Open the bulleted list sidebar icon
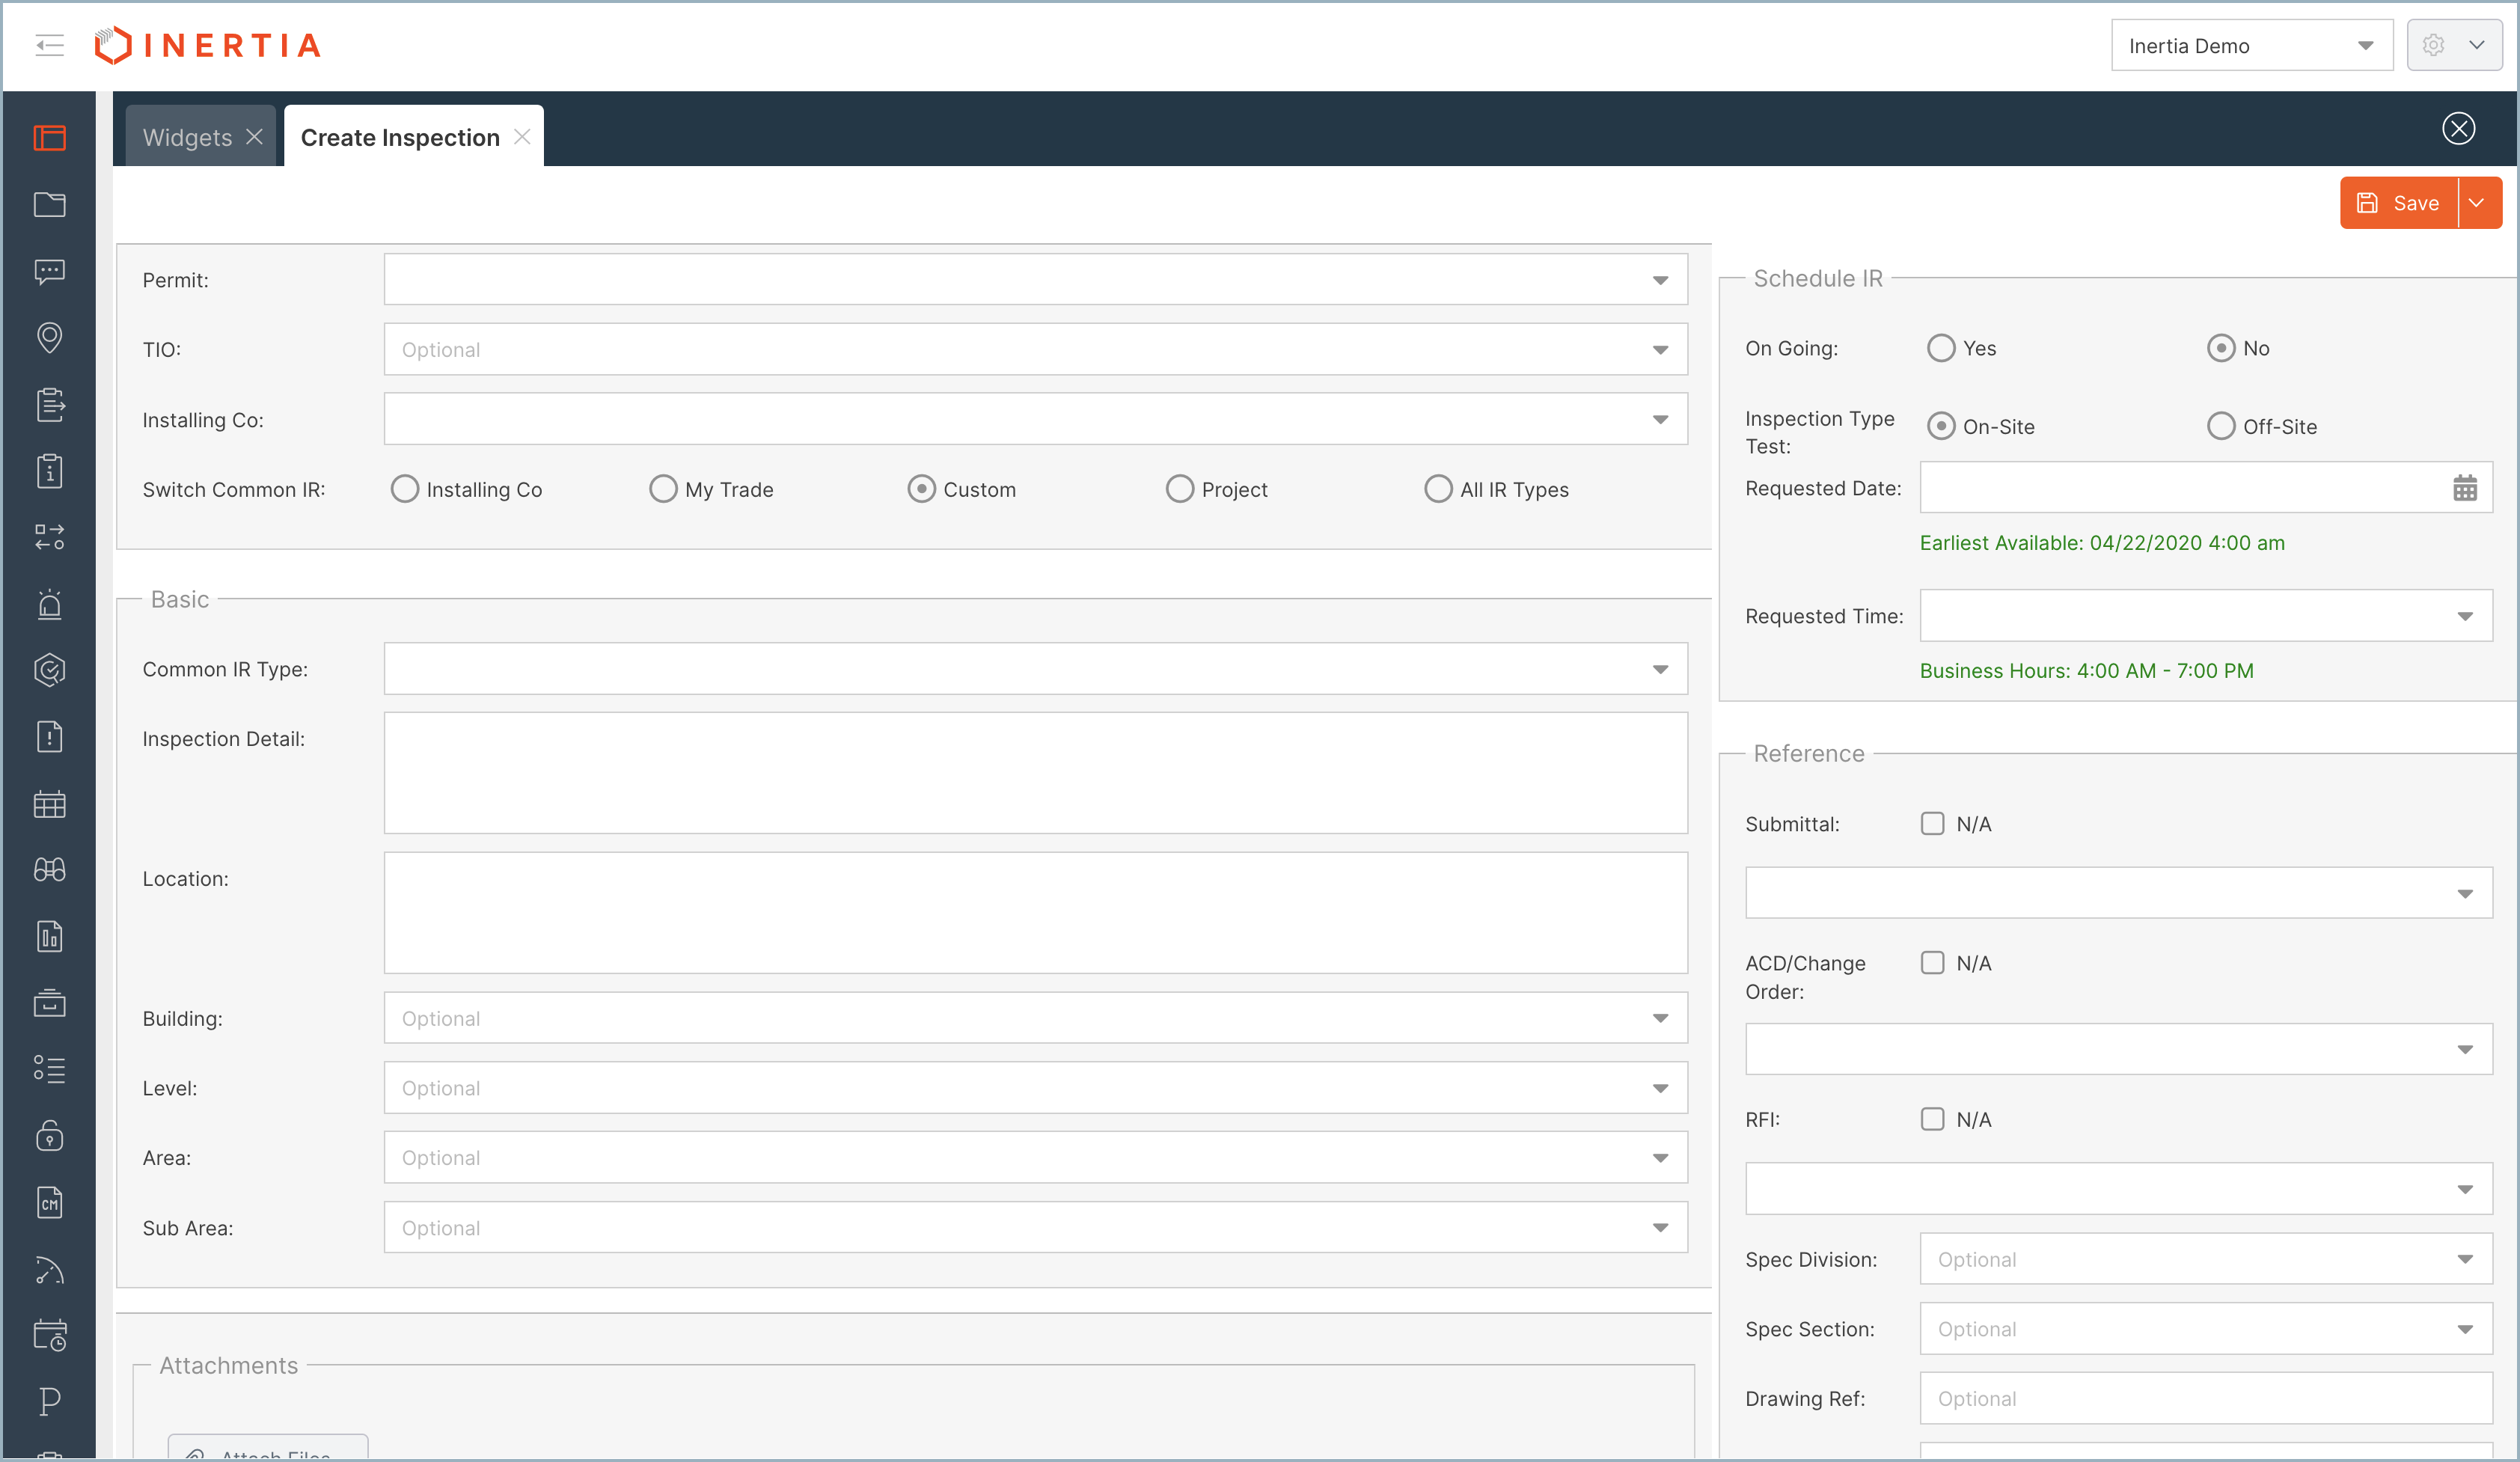 tap(49, 1069)
